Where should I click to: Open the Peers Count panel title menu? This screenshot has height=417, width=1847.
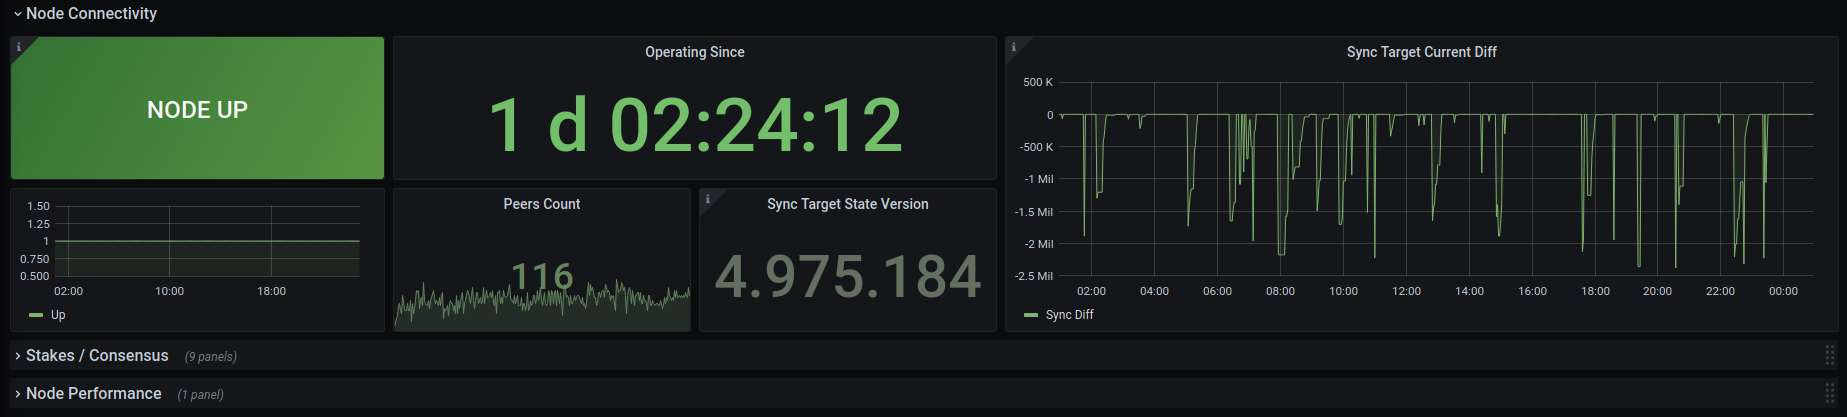(x=541, y=204)
